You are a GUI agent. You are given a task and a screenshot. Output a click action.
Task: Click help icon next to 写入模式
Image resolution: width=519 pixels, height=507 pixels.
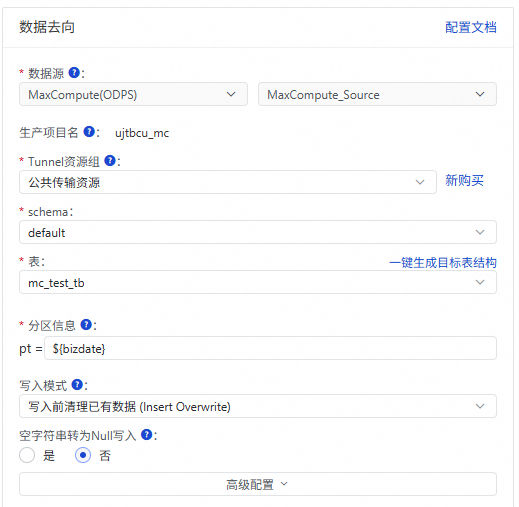click(x=77, y=384)
